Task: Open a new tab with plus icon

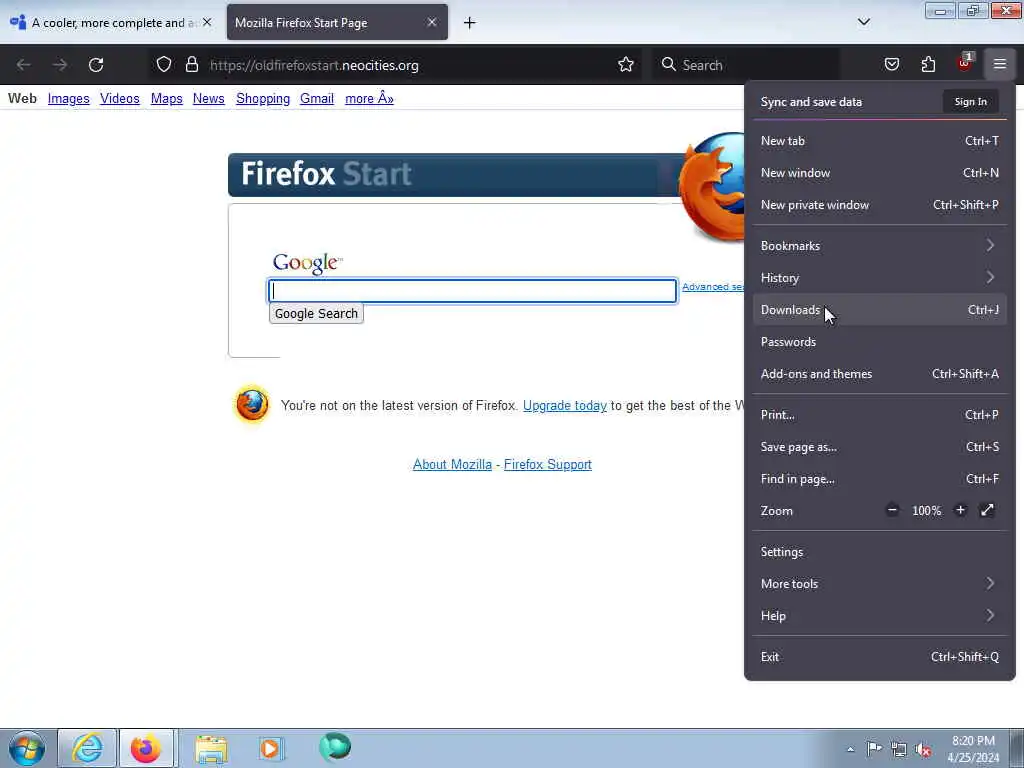Action: click(x=470, y=23)
